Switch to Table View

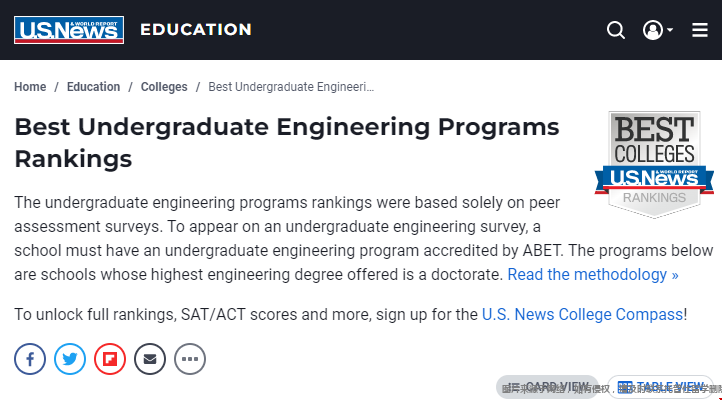[x=661, y=387]
